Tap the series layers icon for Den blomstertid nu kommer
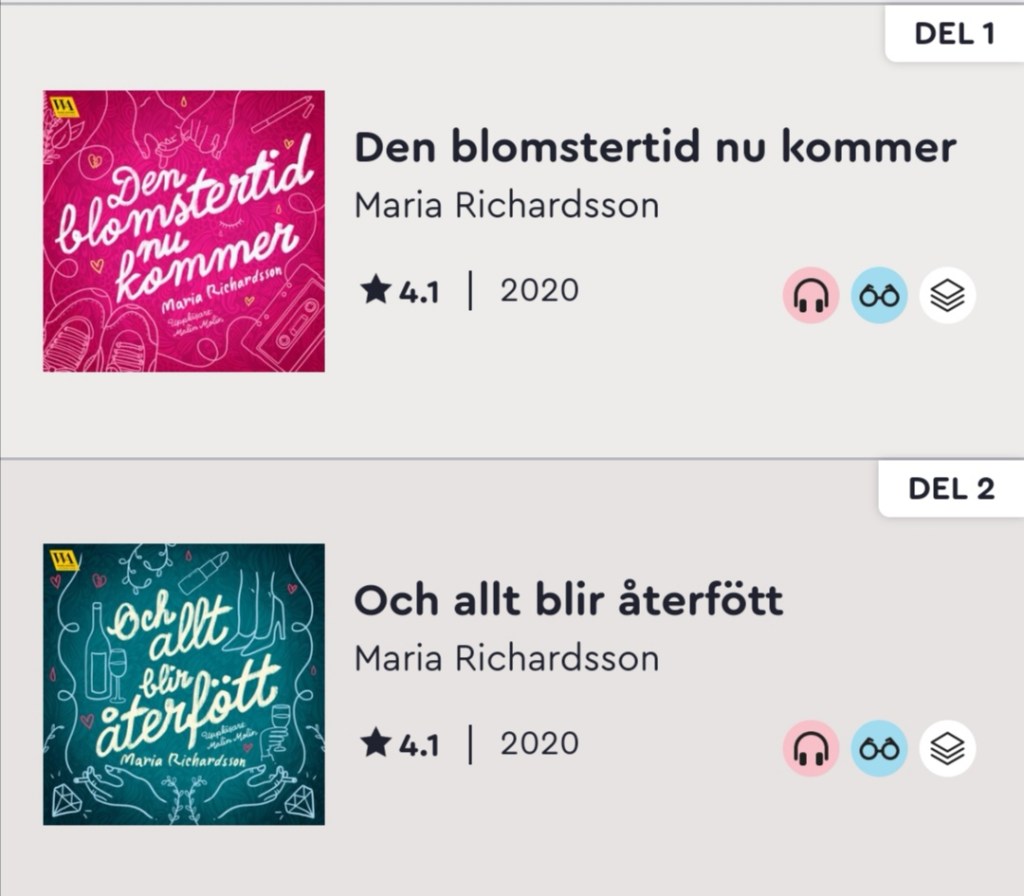The width and height of the screenshot is (1024, 896). [947, 295]
